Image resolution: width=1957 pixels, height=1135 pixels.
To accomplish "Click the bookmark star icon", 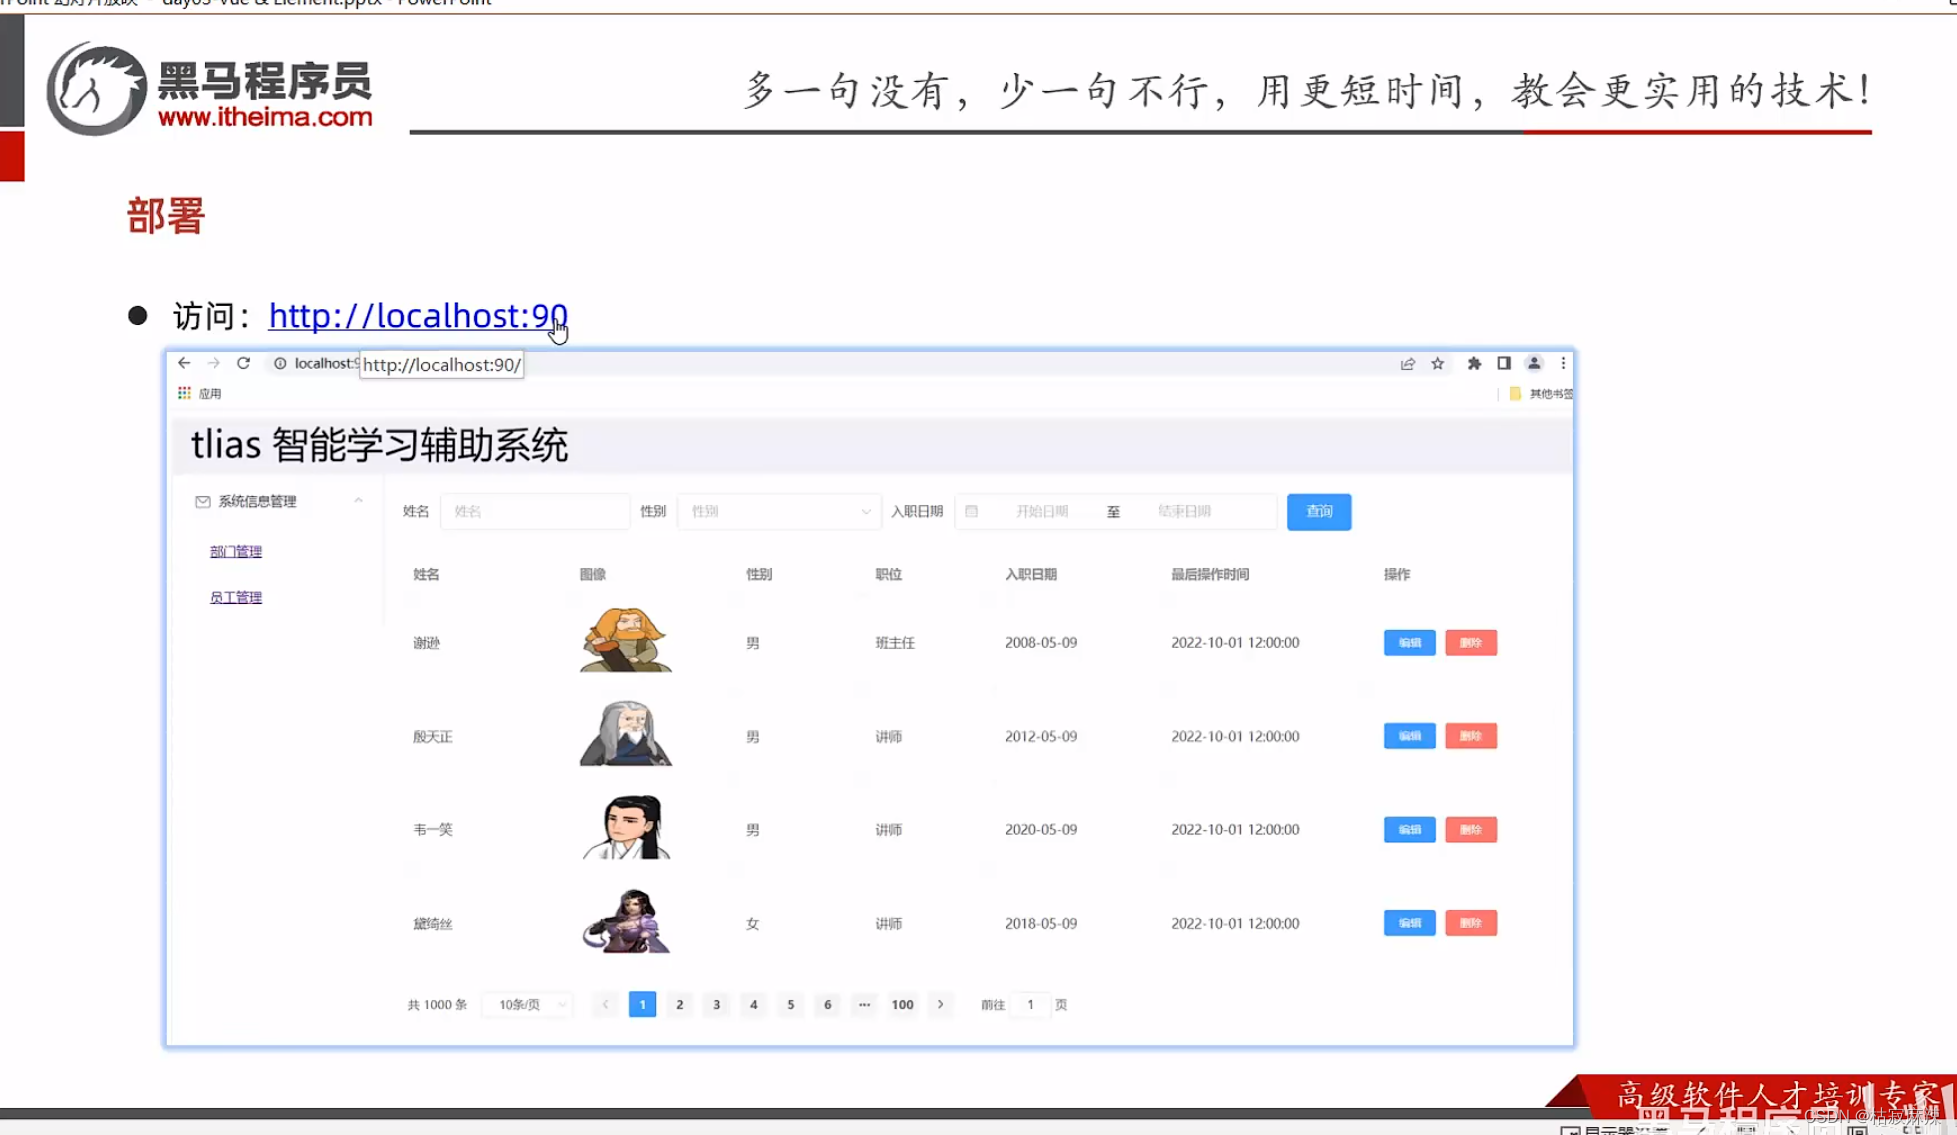I will tap(1437, 363).
